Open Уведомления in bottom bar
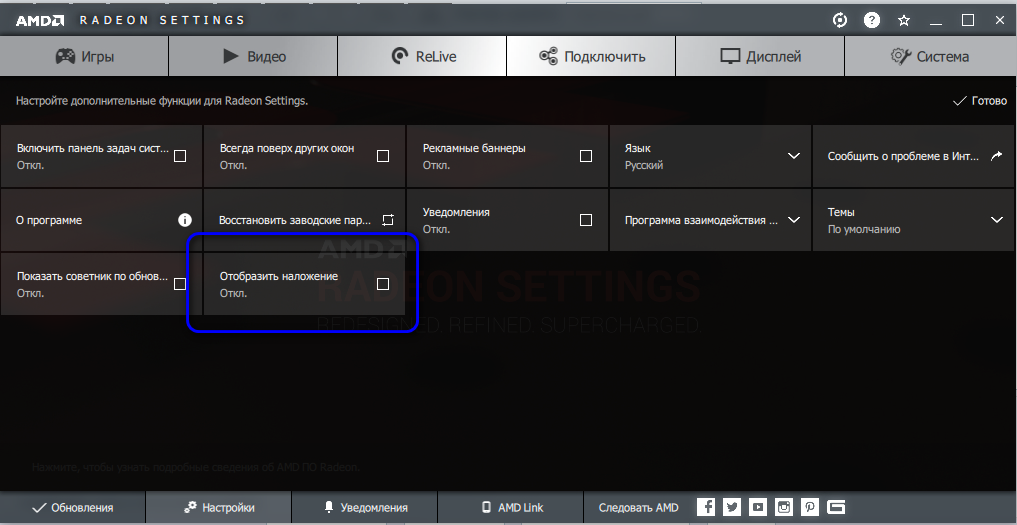The image size is (1017, 525). pyautogui.click(x=365, y=507)
